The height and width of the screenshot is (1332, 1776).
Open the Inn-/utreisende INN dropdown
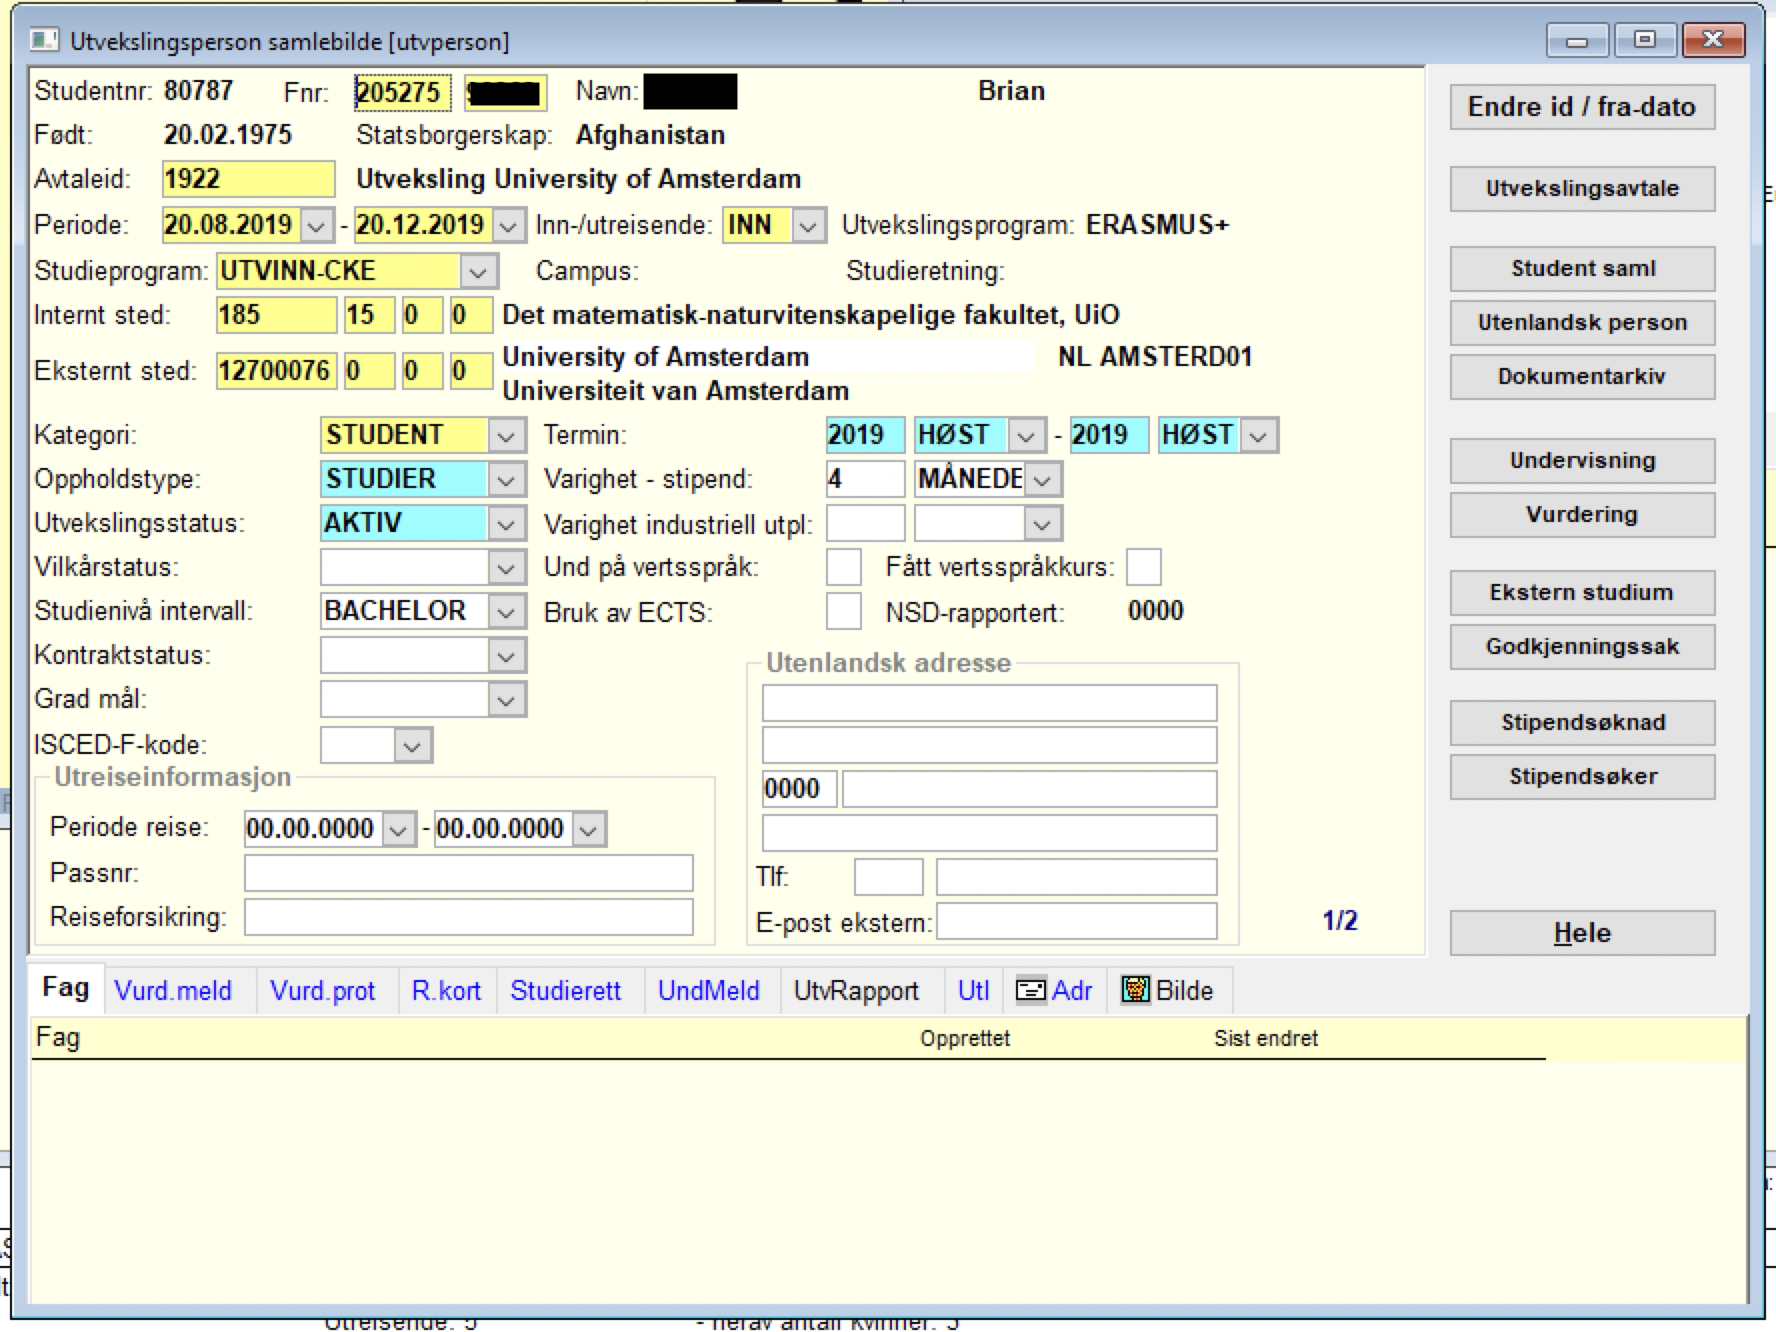808,225
